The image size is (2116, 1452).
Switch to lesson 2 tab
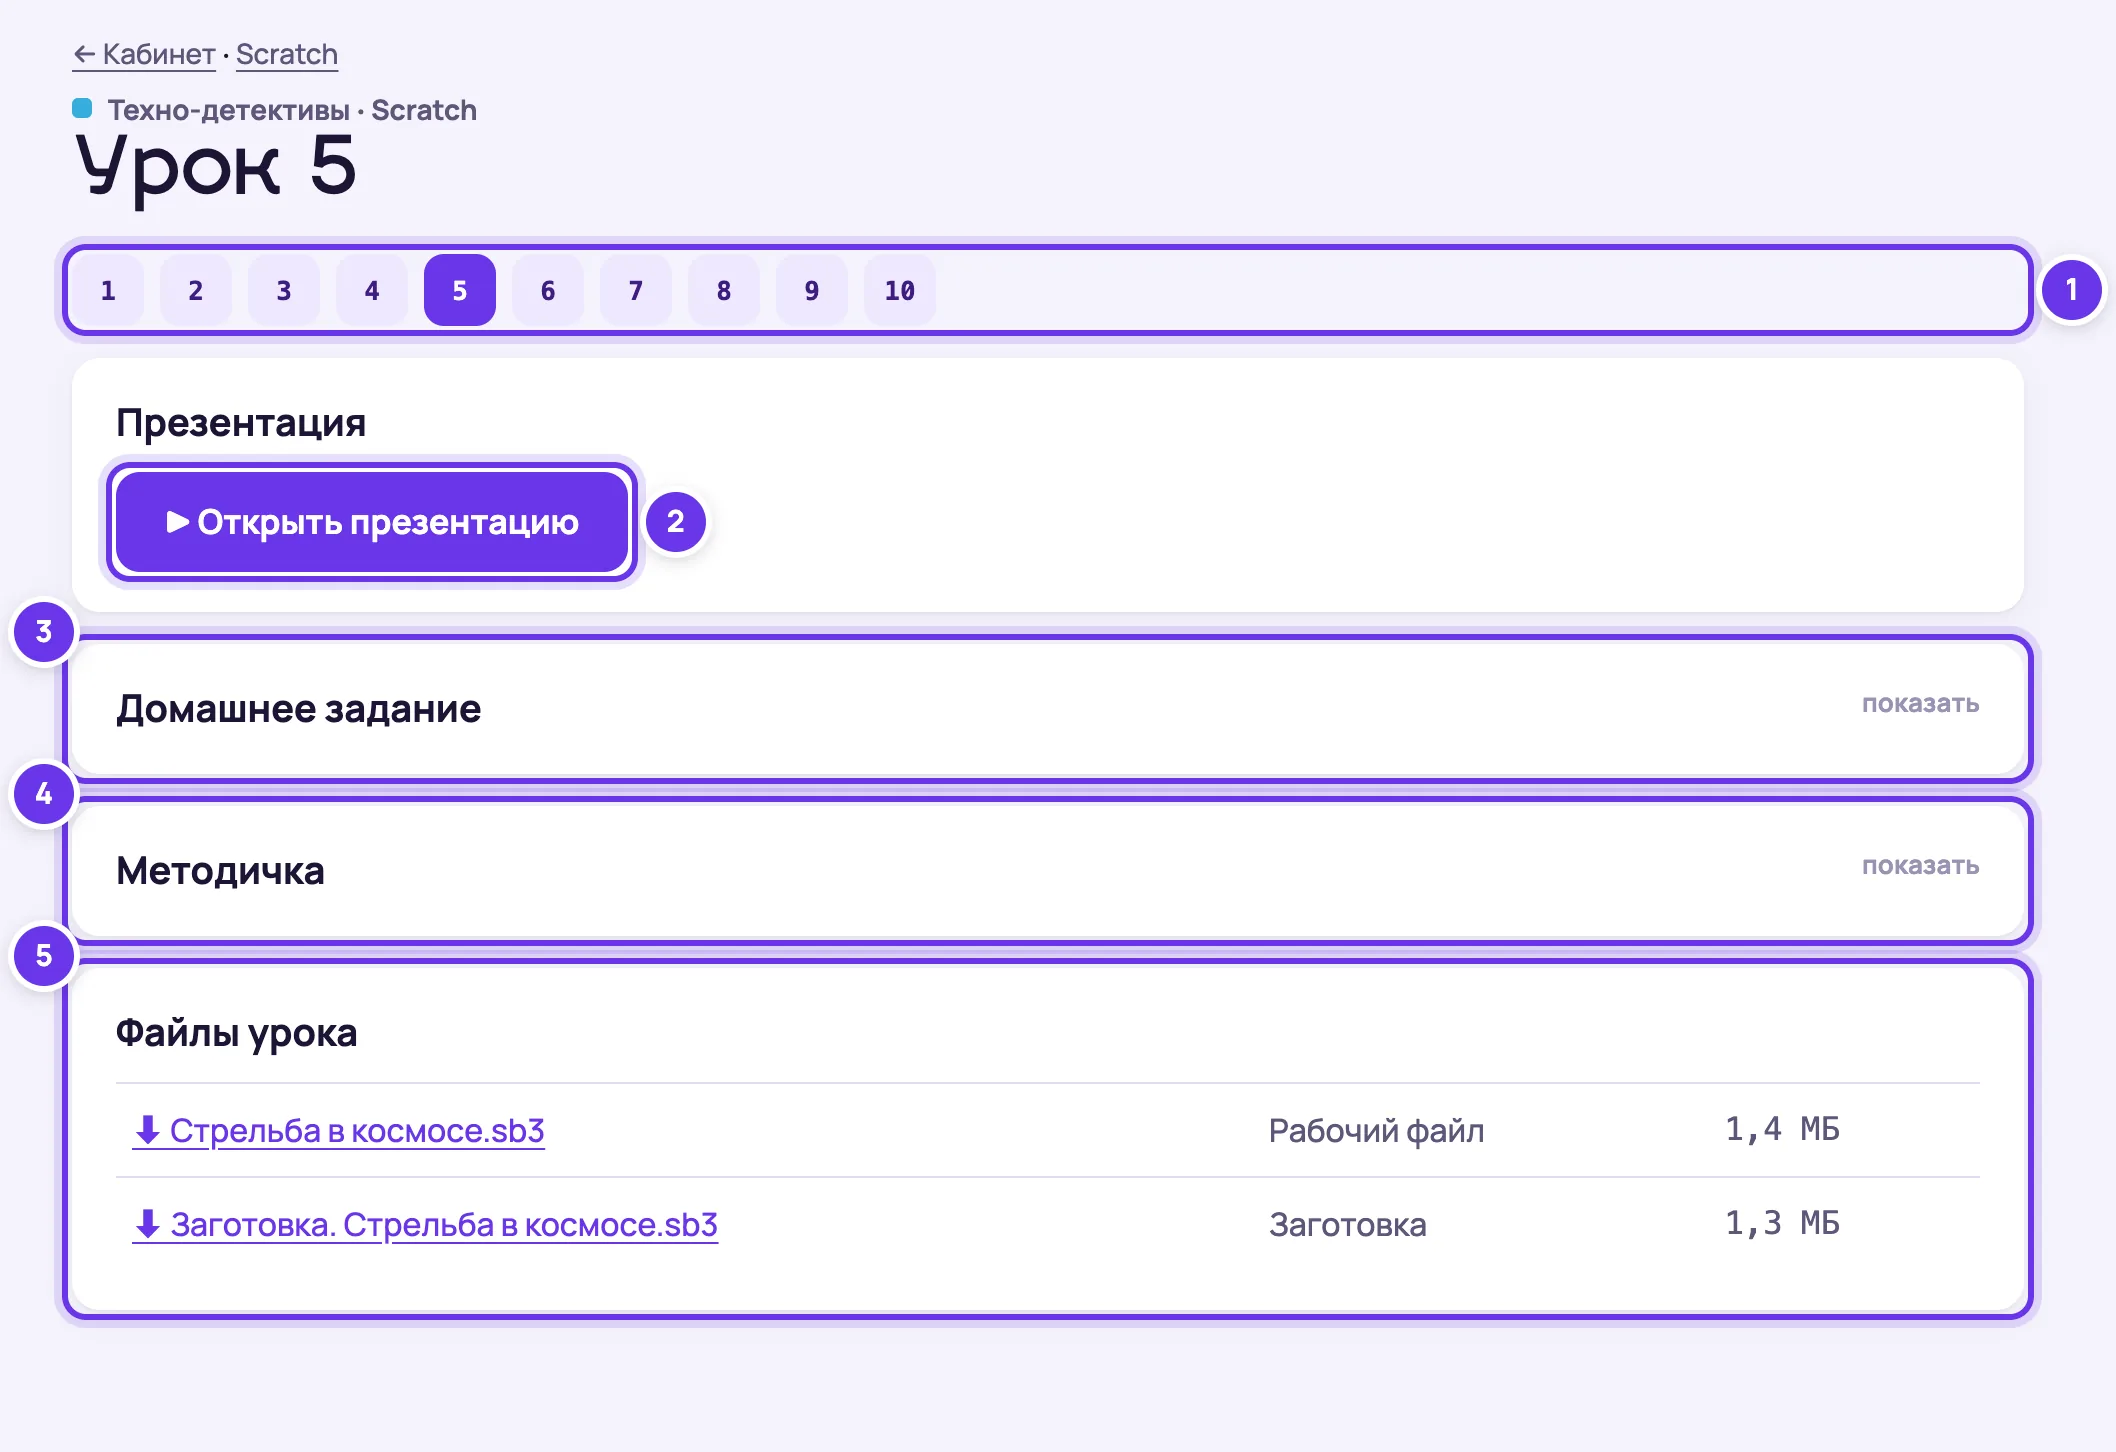(x=196, y=290)
